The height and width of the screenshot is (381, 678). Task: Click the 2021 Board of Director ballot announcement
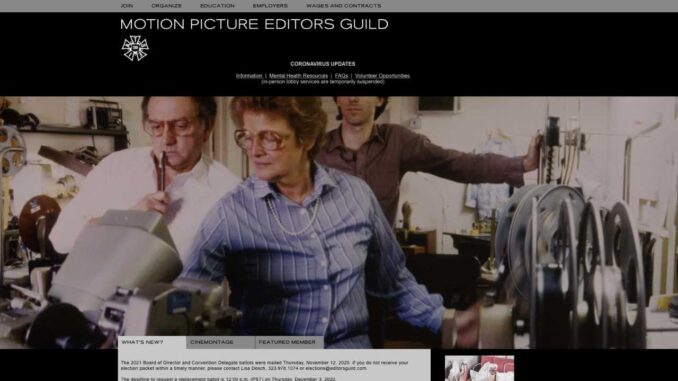265,365
